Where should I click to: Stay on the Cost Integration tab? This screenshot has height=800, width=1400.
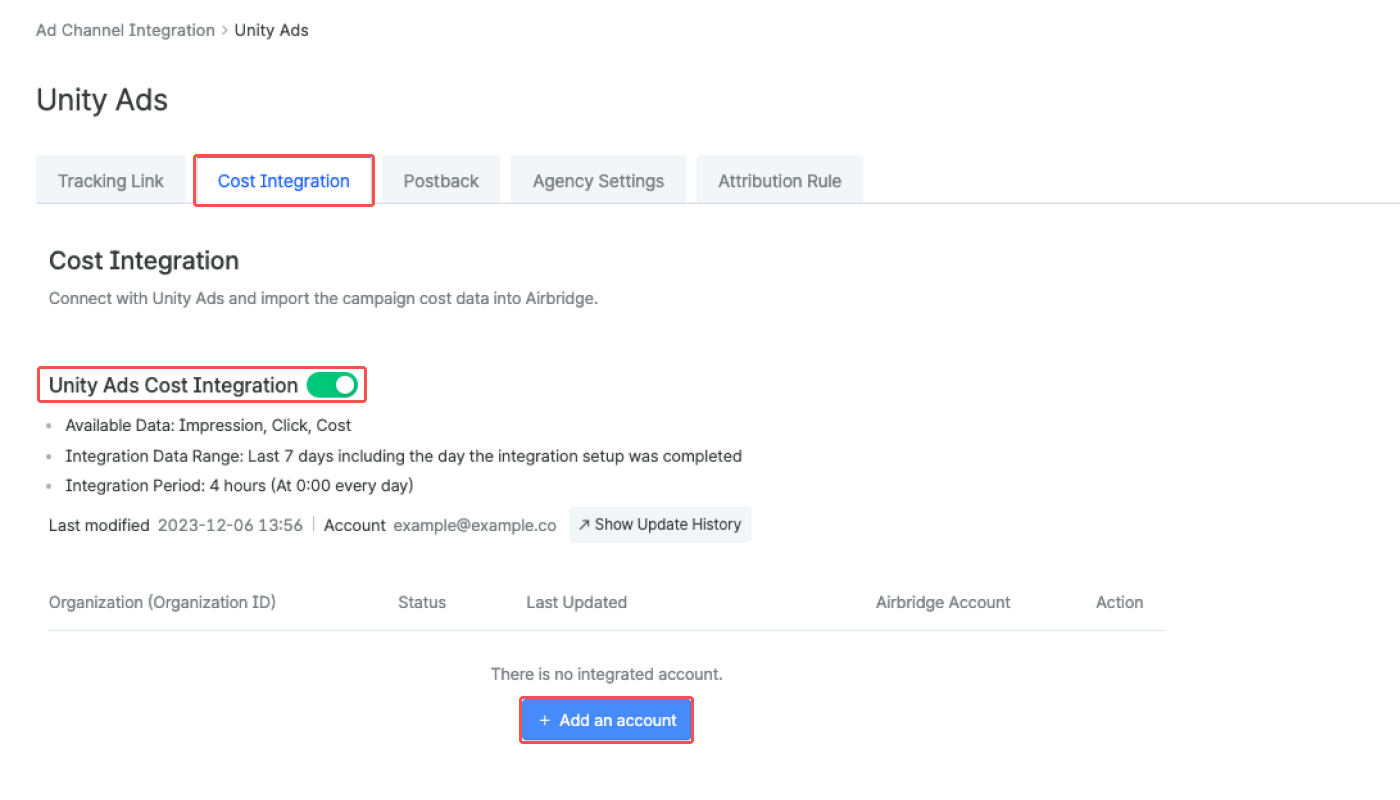(x=283, y=180)
